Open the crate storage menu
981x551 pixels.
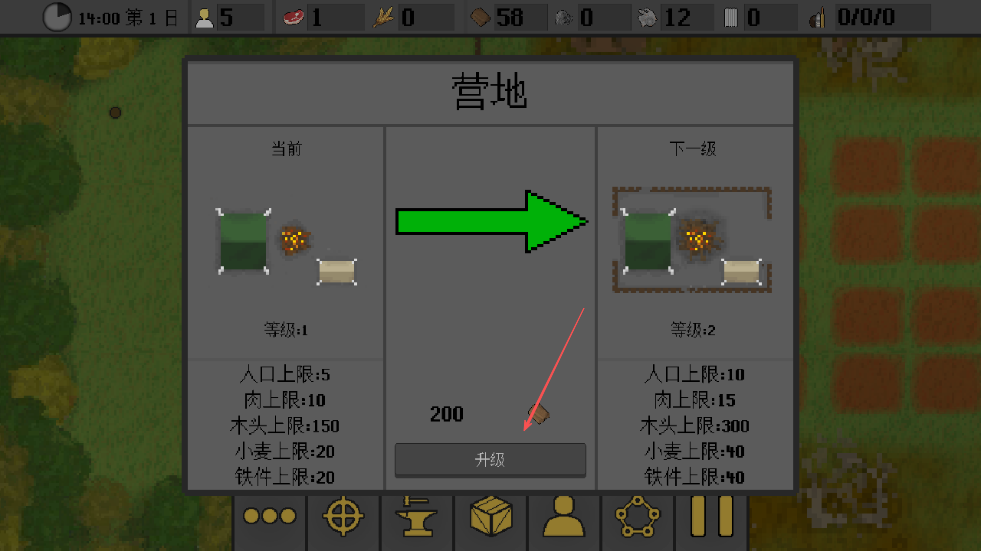click(x=490, y=516)
